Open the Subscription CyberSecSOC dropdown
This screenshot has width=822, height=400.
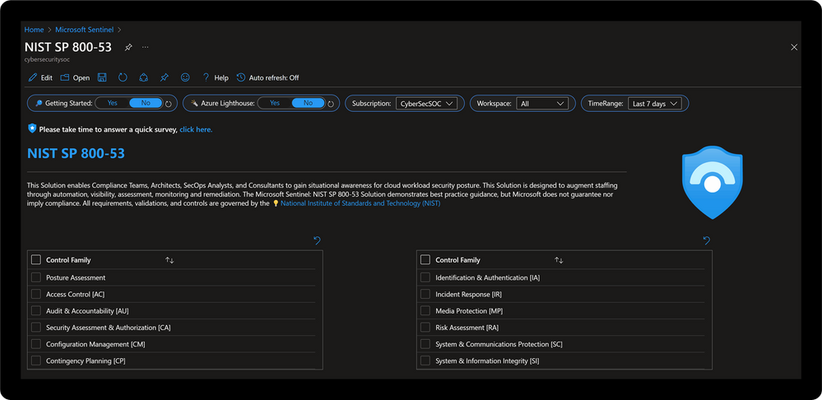point(426,104)
